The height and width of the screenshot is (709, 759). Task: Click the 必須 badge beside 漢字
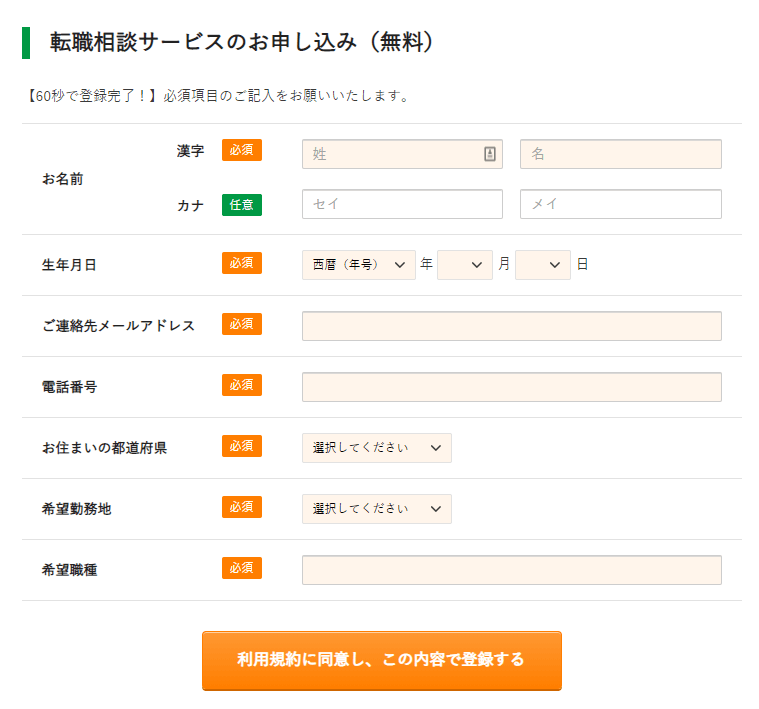pyautogui.click(x=242, y=150)
